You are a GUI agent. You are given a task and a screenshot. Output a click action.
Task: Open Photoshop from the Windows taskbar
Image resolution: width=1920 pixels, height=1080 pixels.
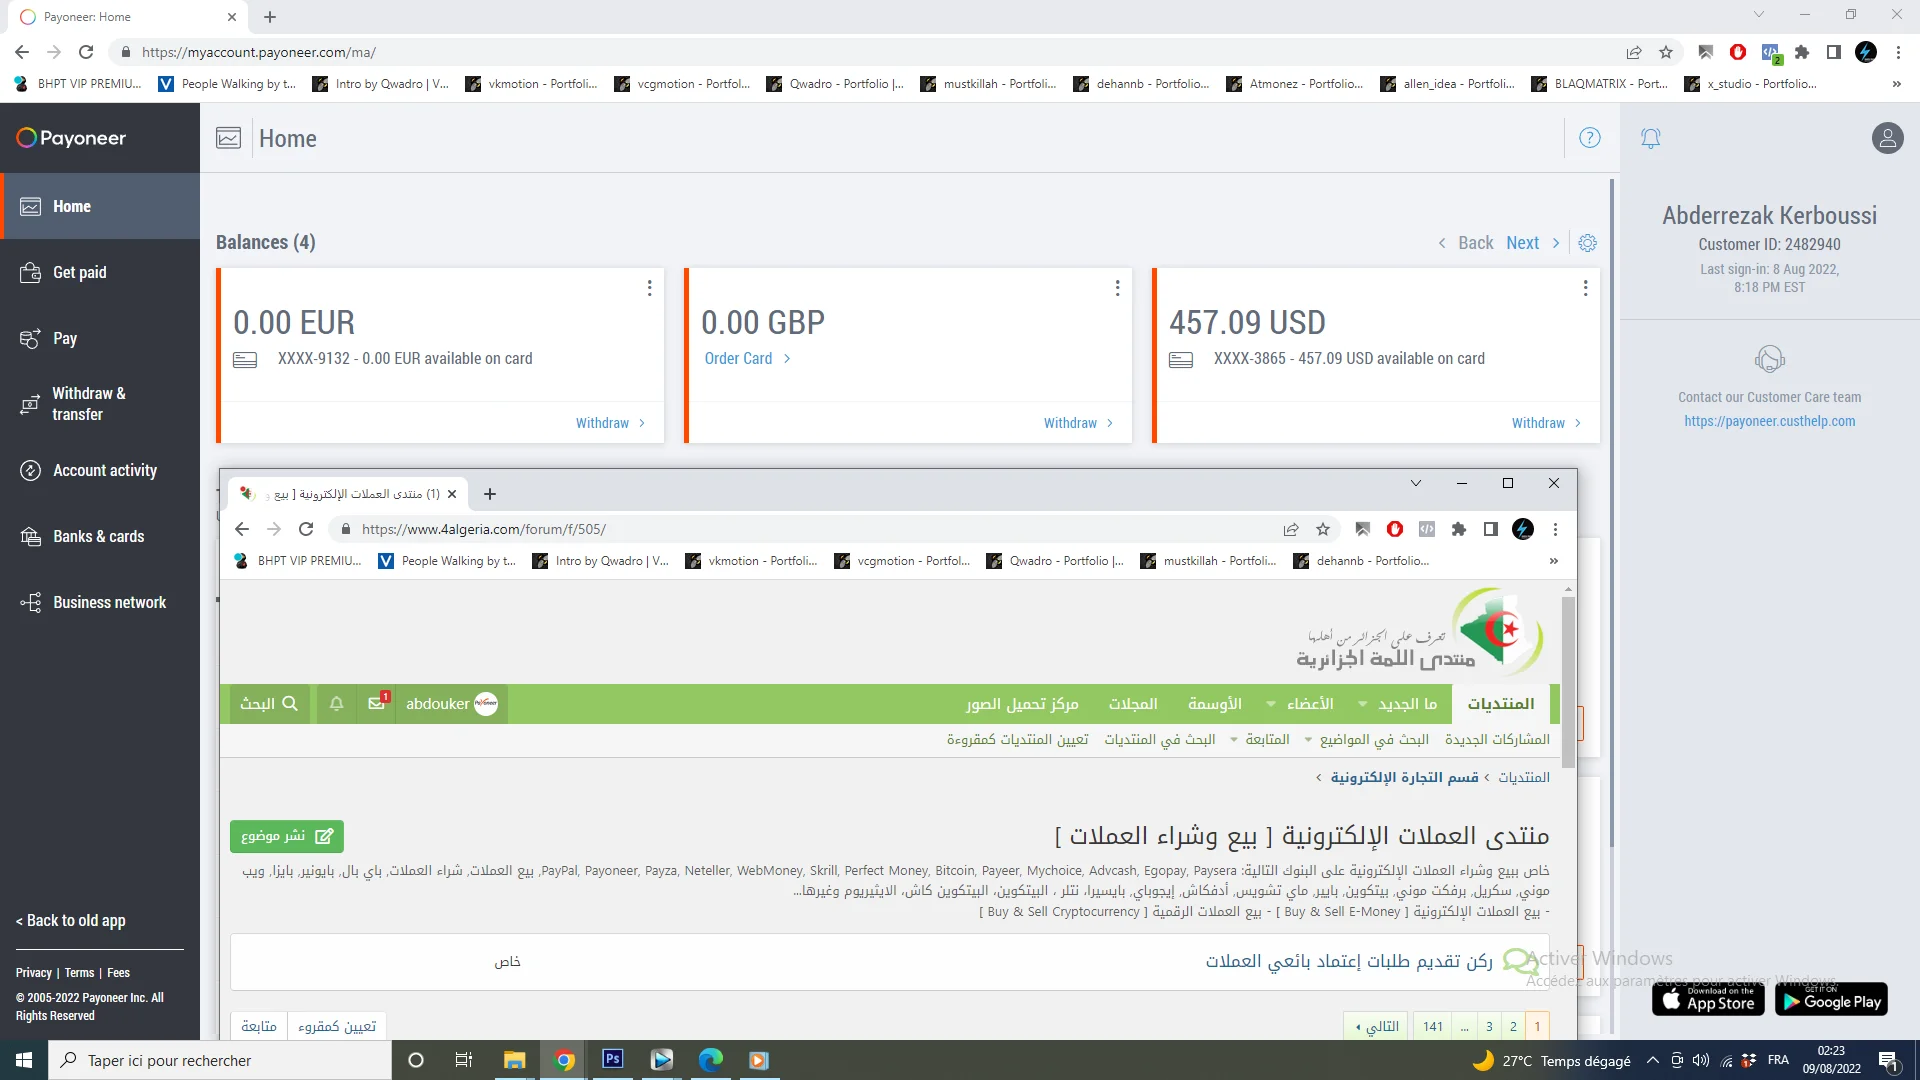[613, 1060]
